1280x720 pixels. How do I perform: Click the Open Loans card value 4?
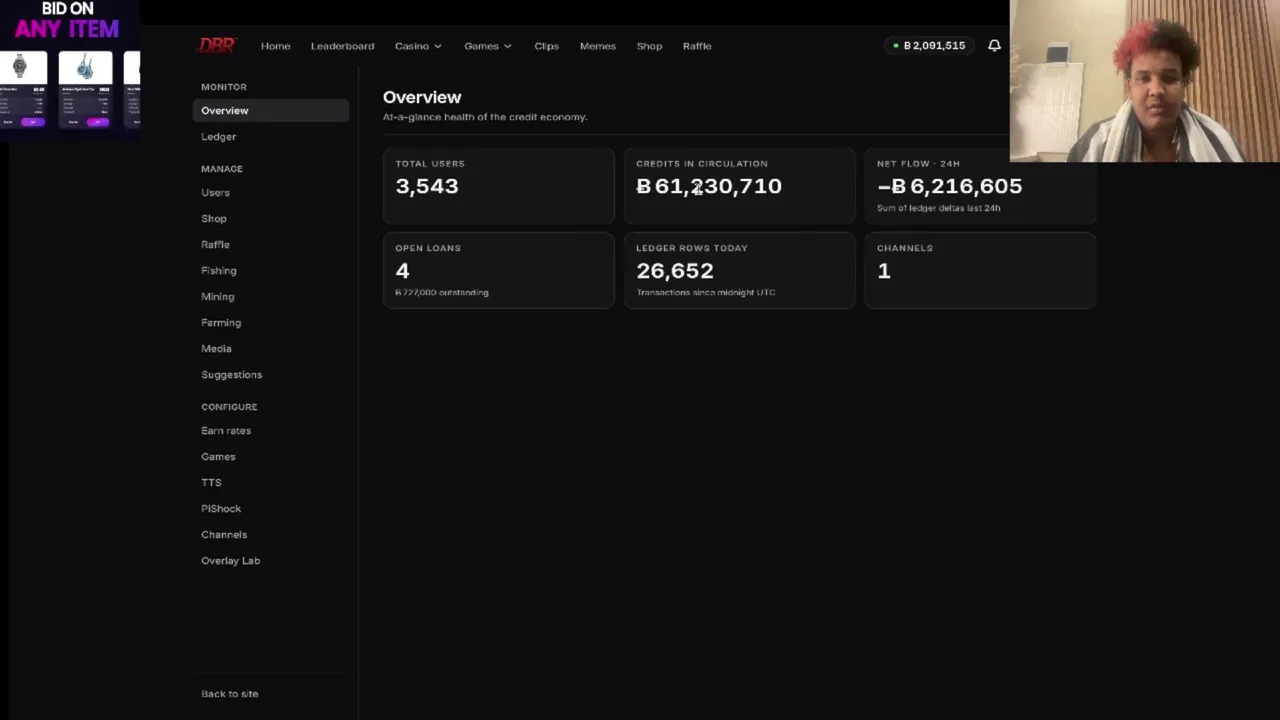coord(402,271)
